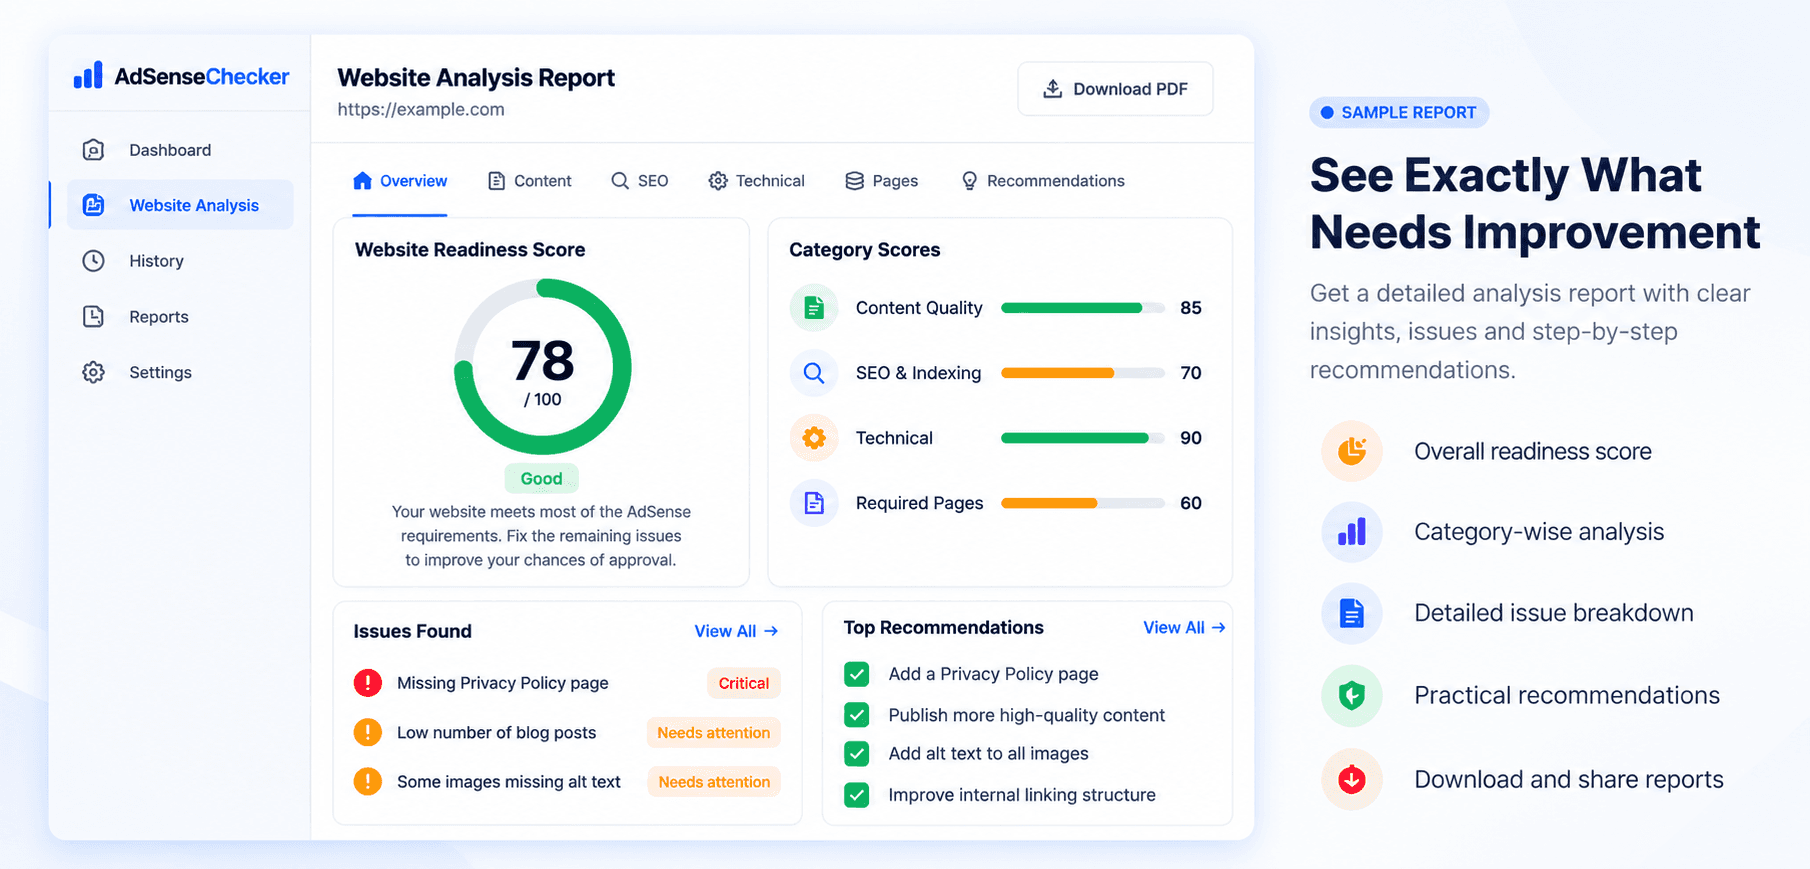This screenshot has height=869, width=1810.
Task: Click the warning icon beside Some images missing alt text
Action: click(x=368, y=781)
